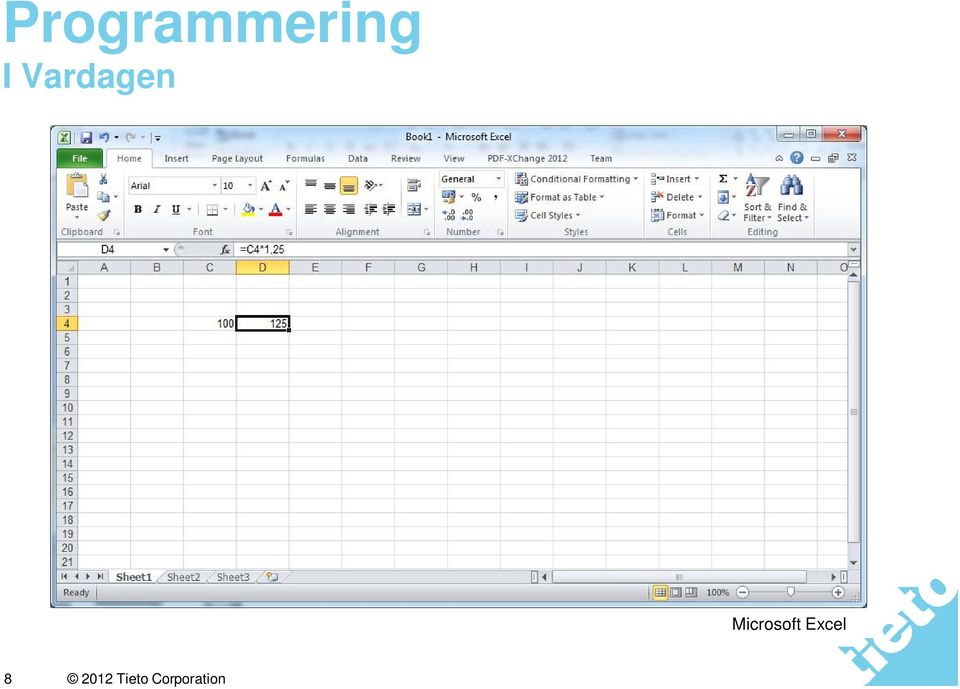960x689 pixels.
Task: Toggle Center text alignment
Action: (329, 209)
